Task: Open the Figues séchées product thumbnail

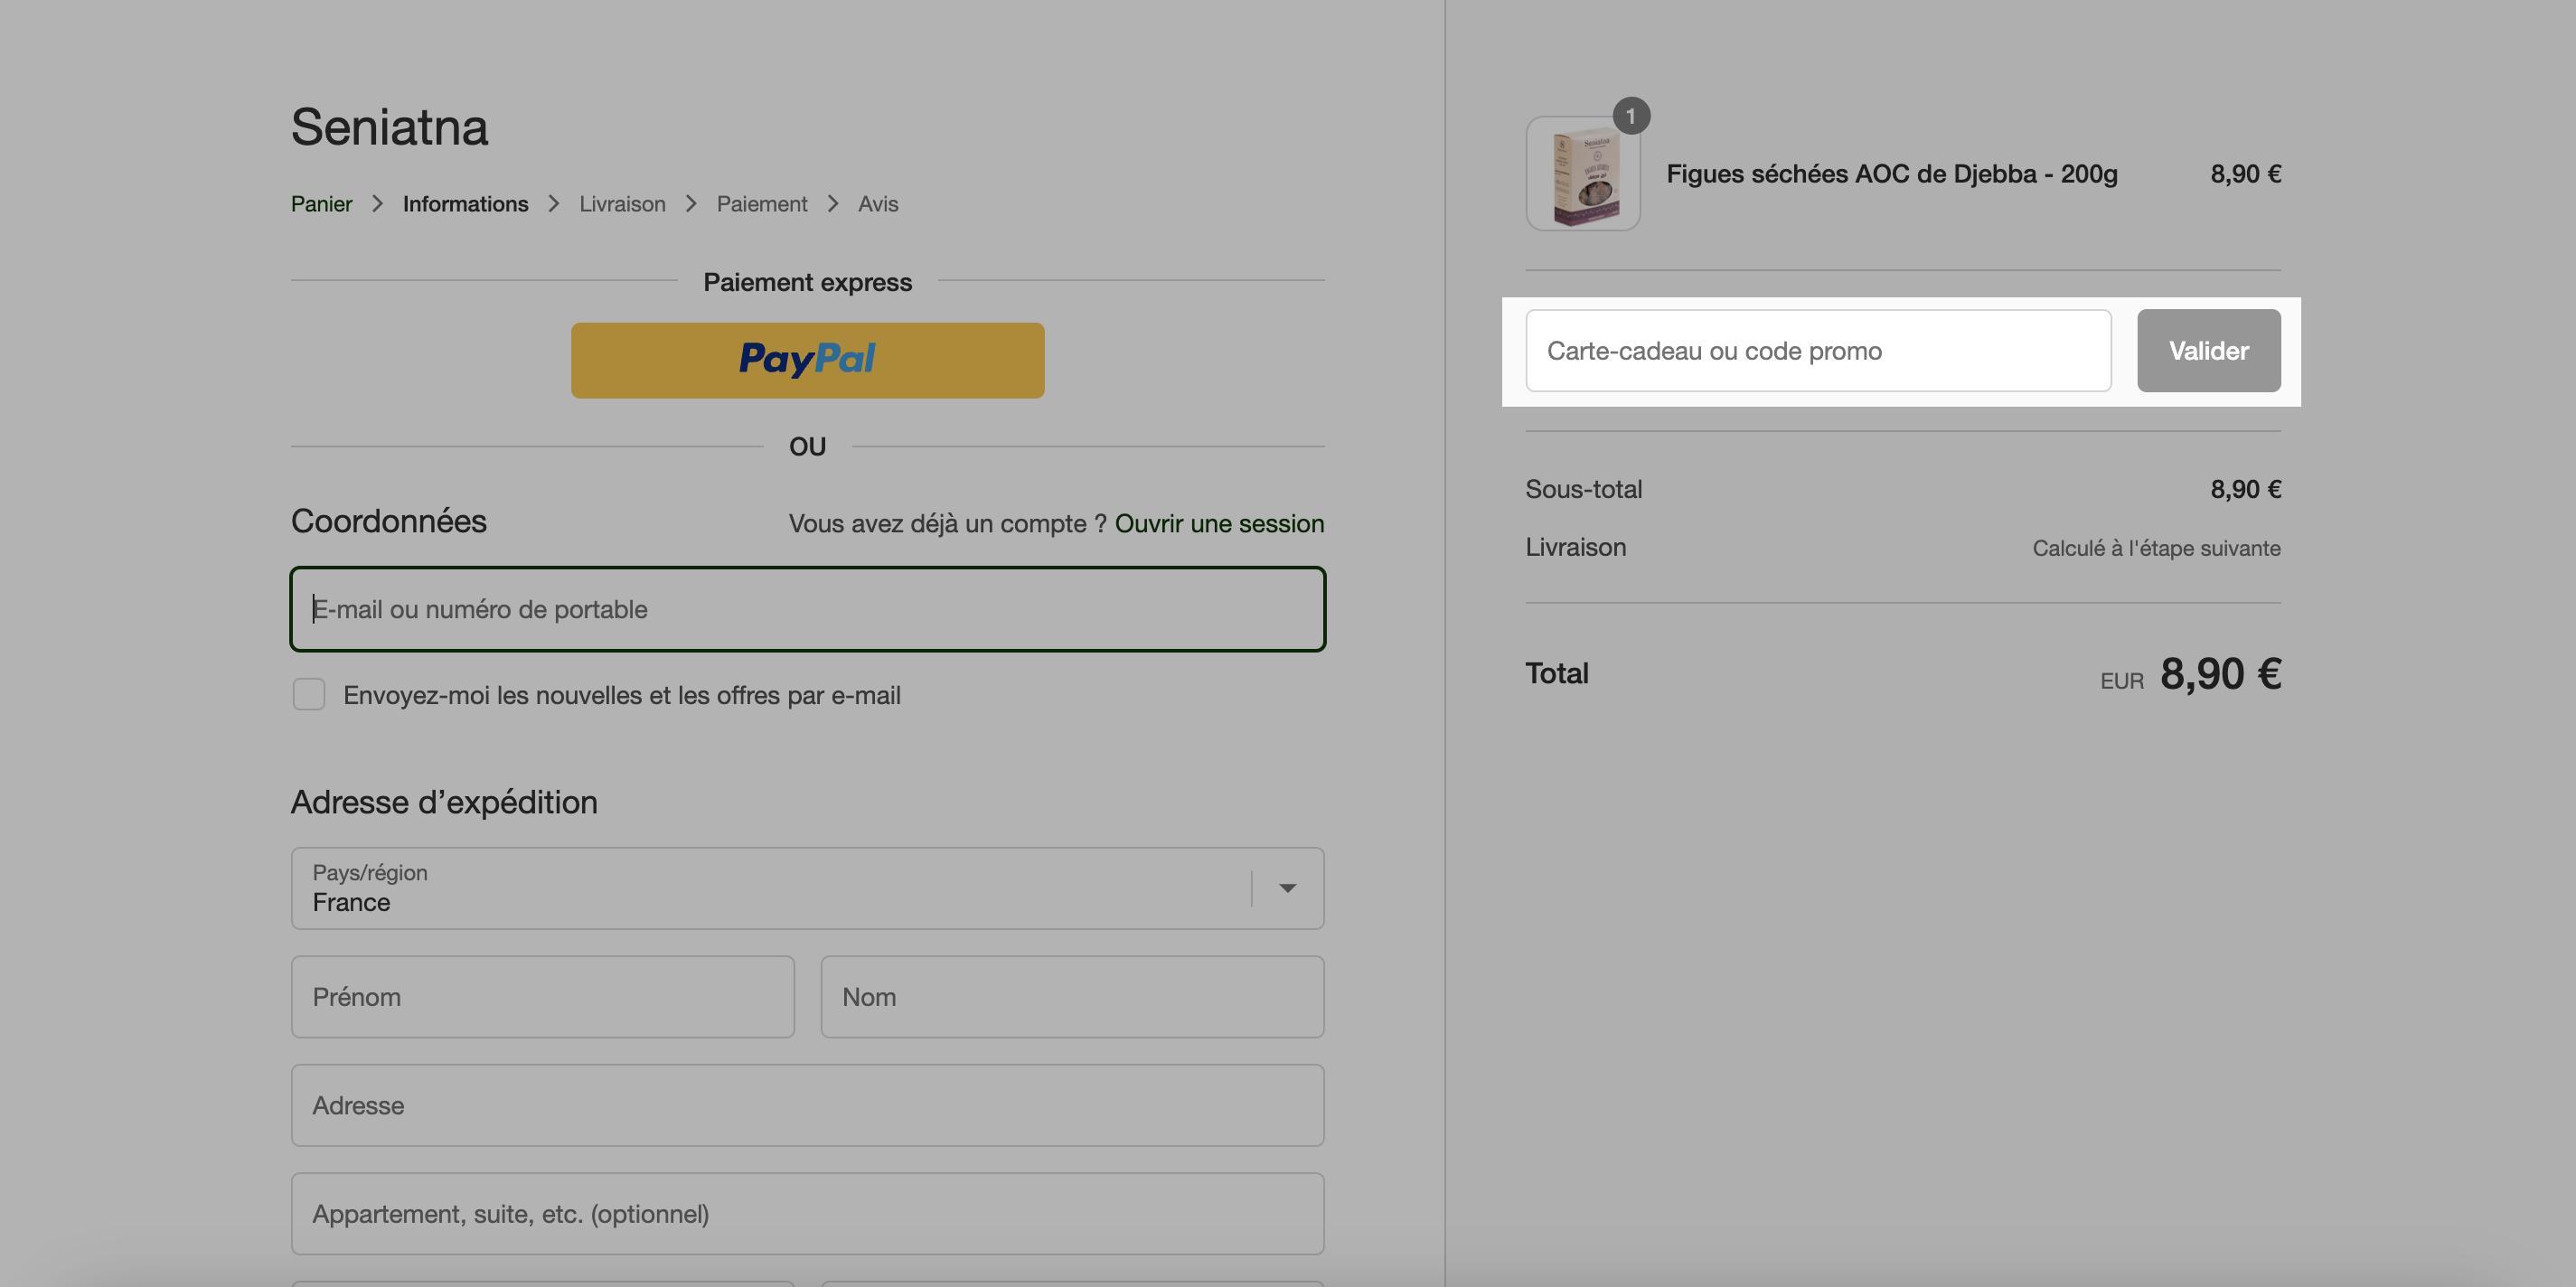Action: 1582,174
